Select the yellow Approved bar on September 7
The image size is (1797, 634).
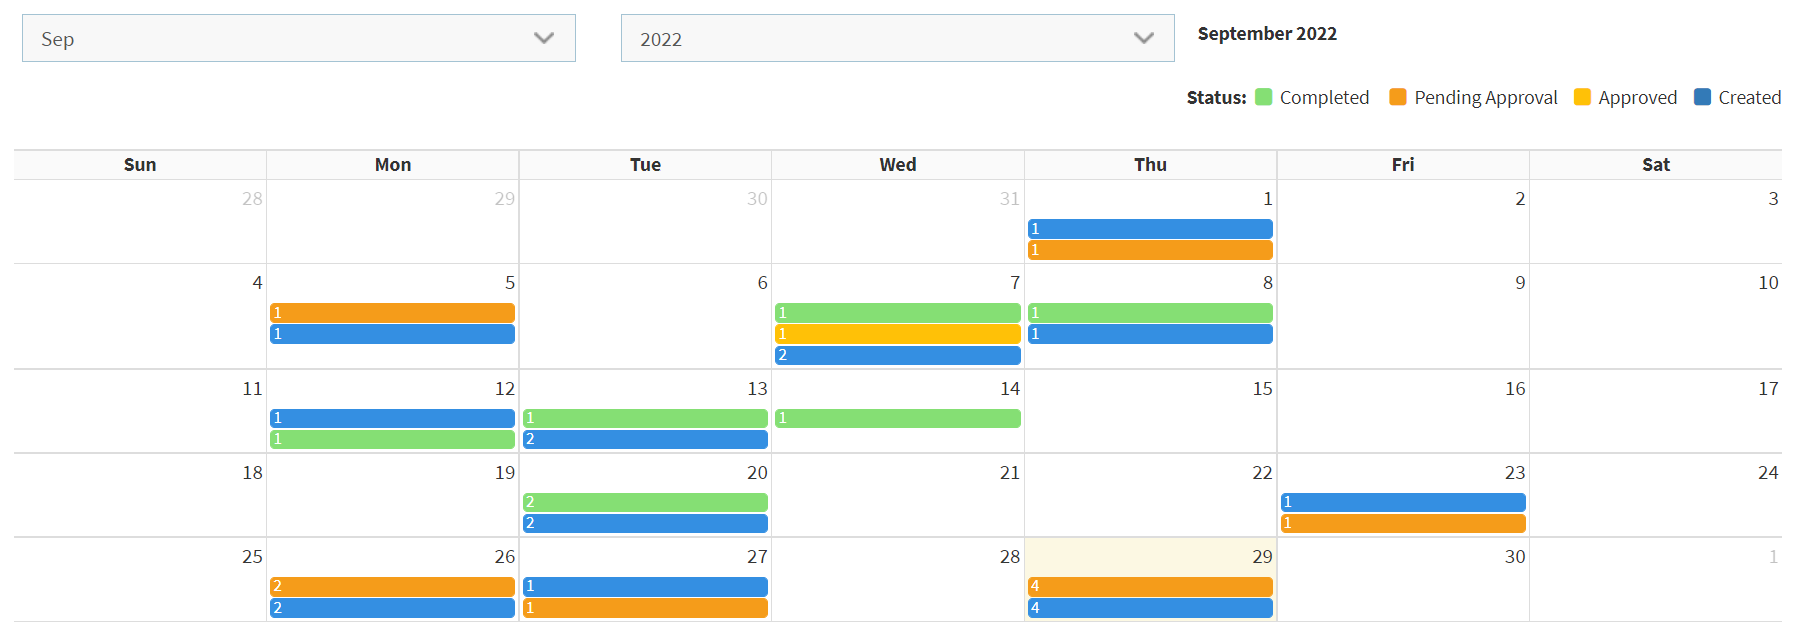click(897, 334)
